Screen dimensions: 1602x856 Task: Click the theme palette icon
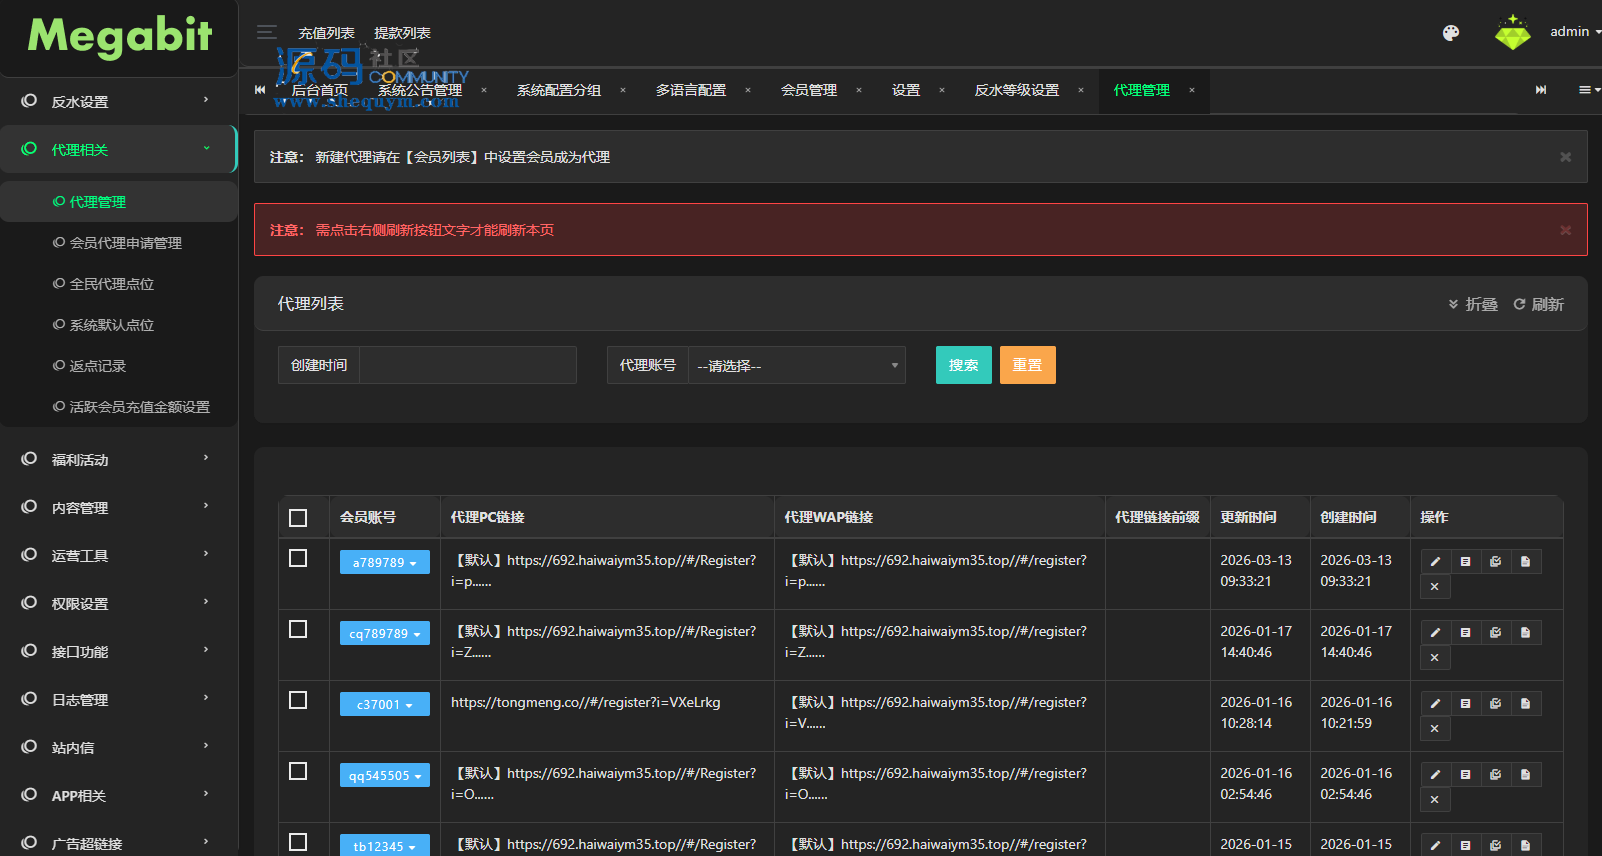click(1450, 33)
